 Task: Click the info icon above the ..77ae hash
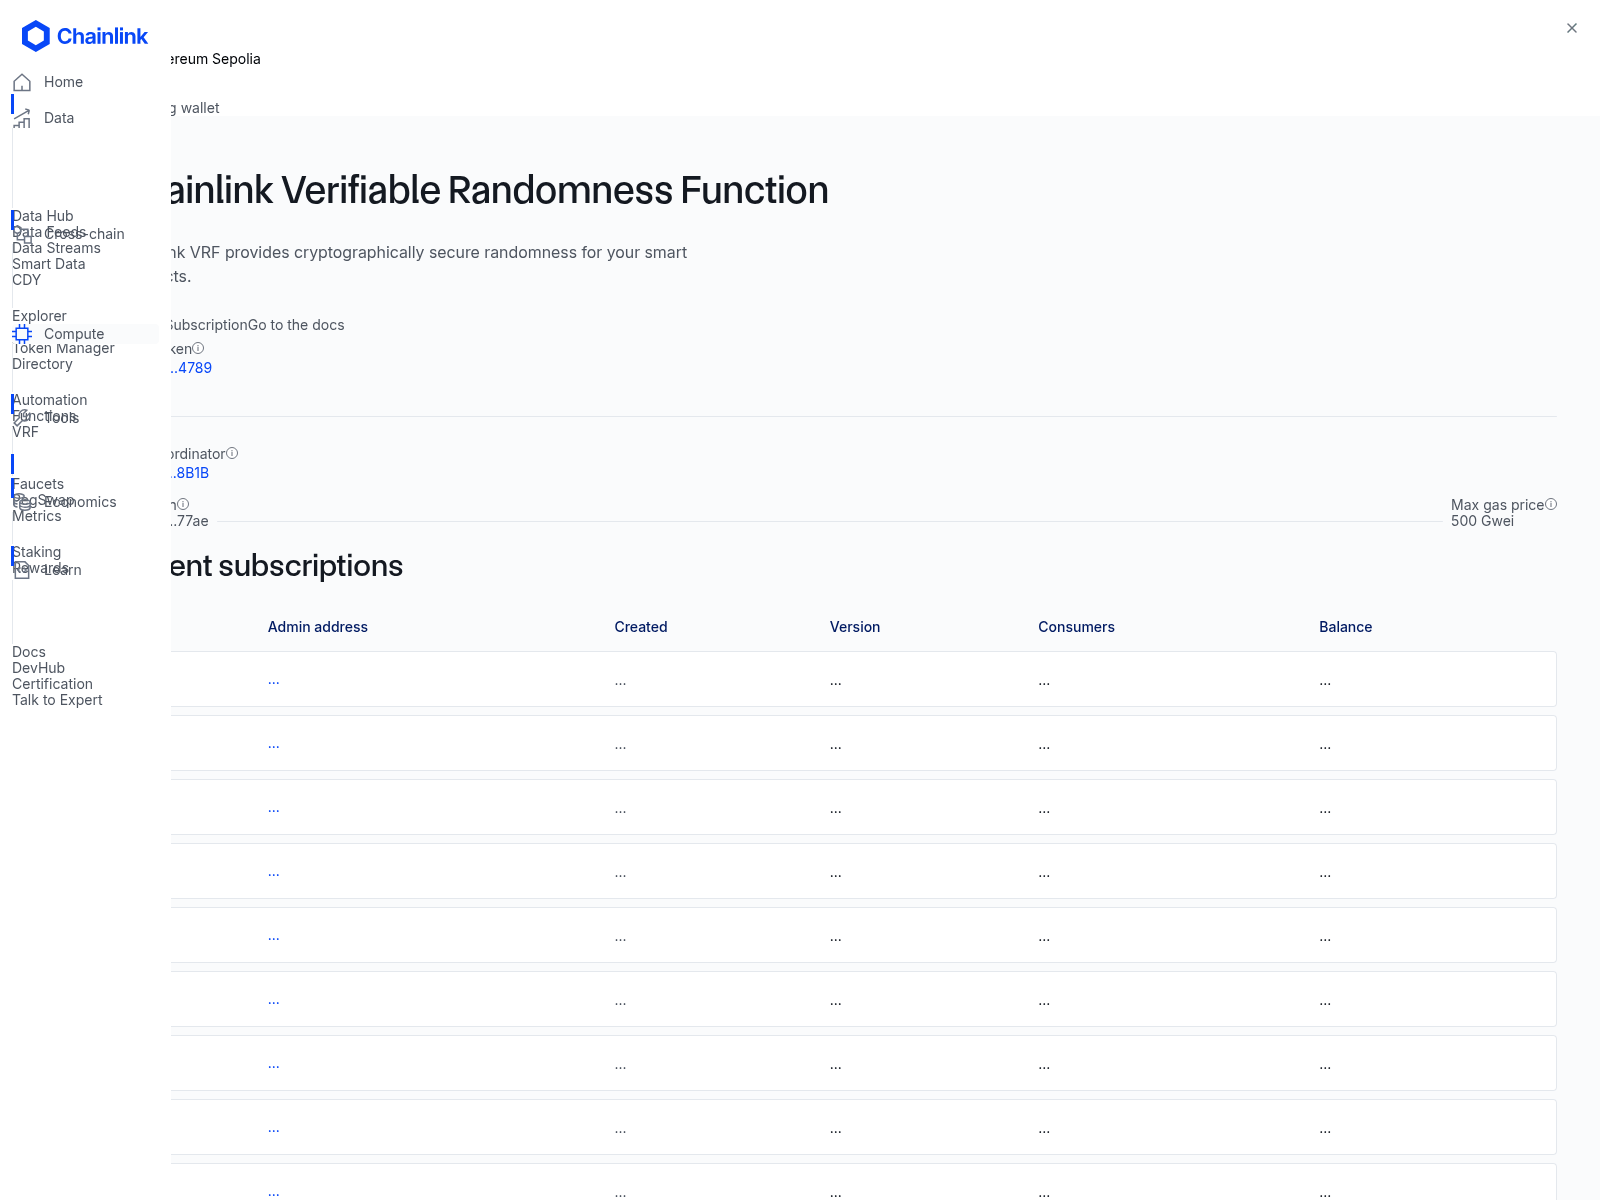(x=183, y=504)
